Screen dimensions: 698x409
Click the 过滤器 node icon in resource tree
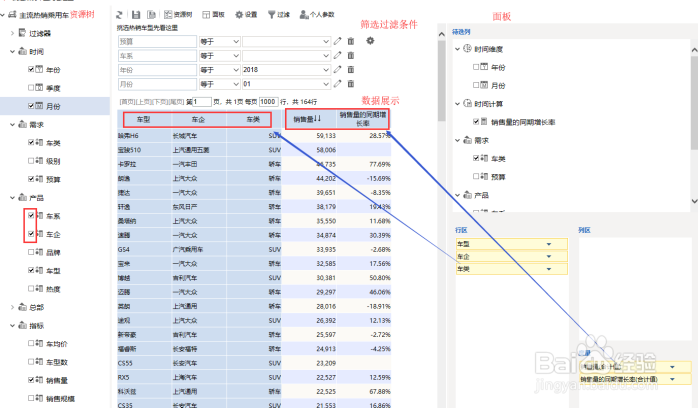(22, 33)
